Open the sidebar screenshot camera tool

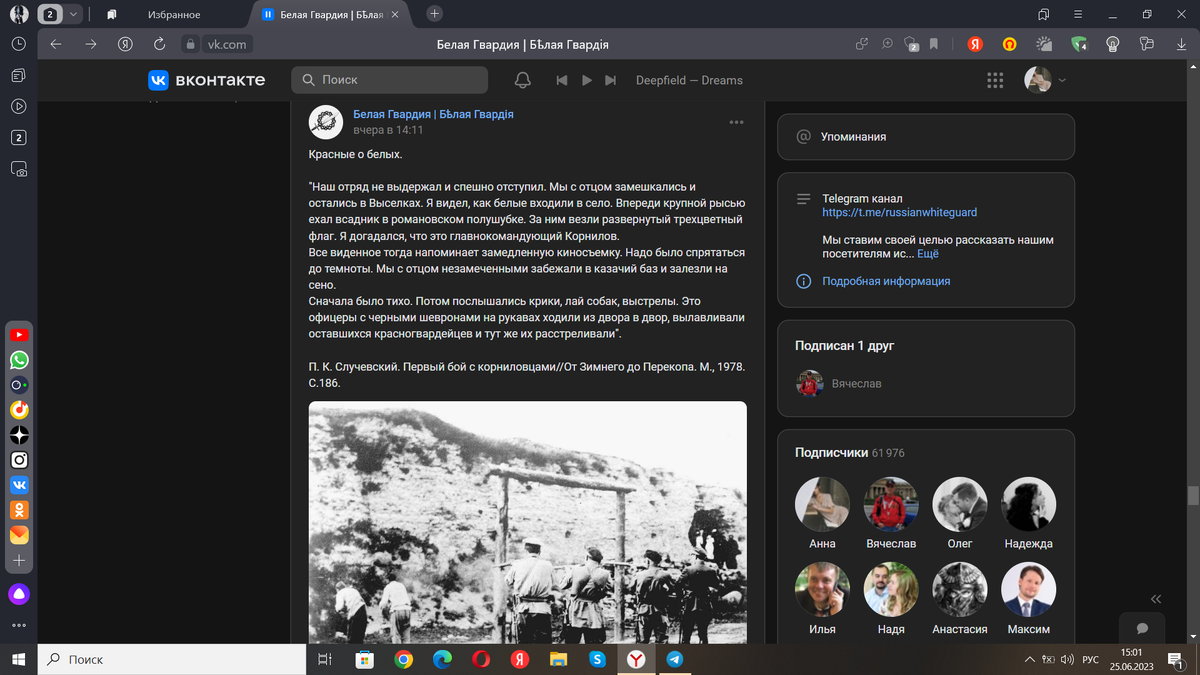point(18,169)
